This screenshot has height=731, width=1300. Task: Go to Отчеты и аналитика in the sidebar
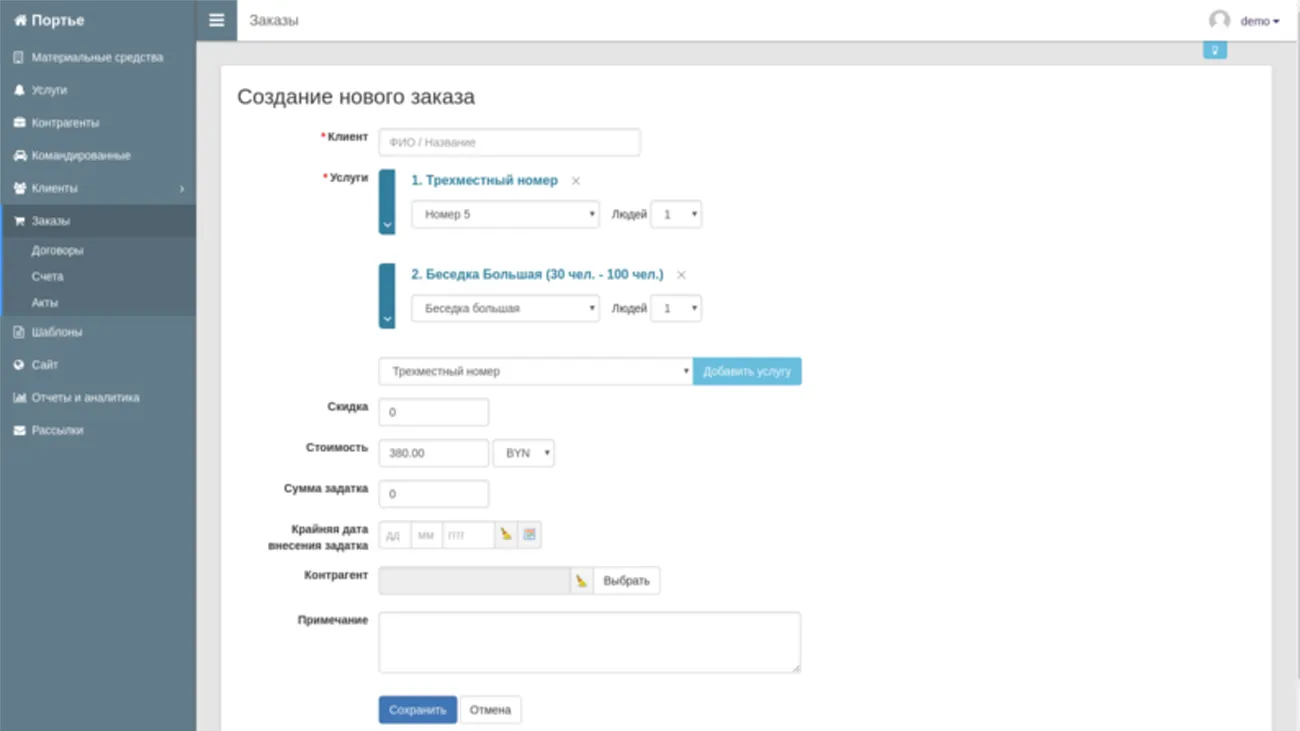click(x=85, y=398)
